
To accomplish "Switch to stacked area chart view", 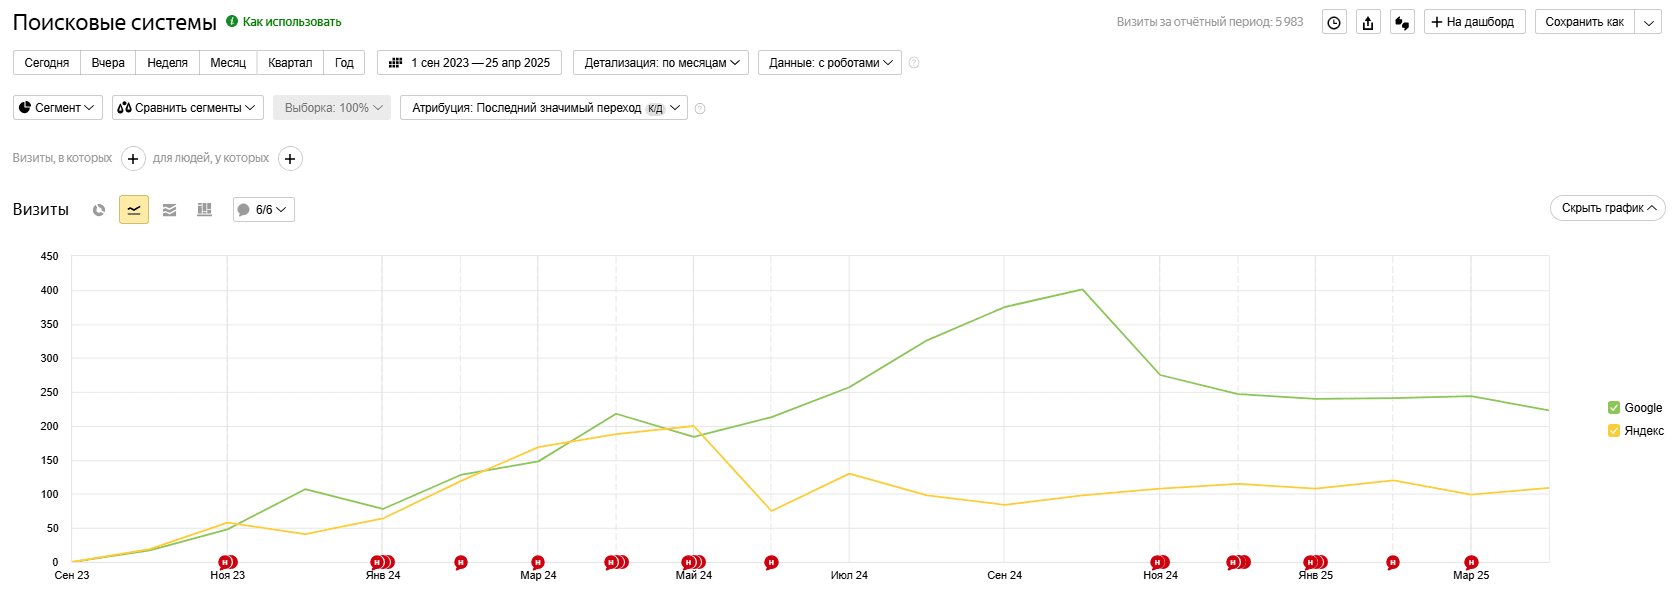I will (169, 210).
